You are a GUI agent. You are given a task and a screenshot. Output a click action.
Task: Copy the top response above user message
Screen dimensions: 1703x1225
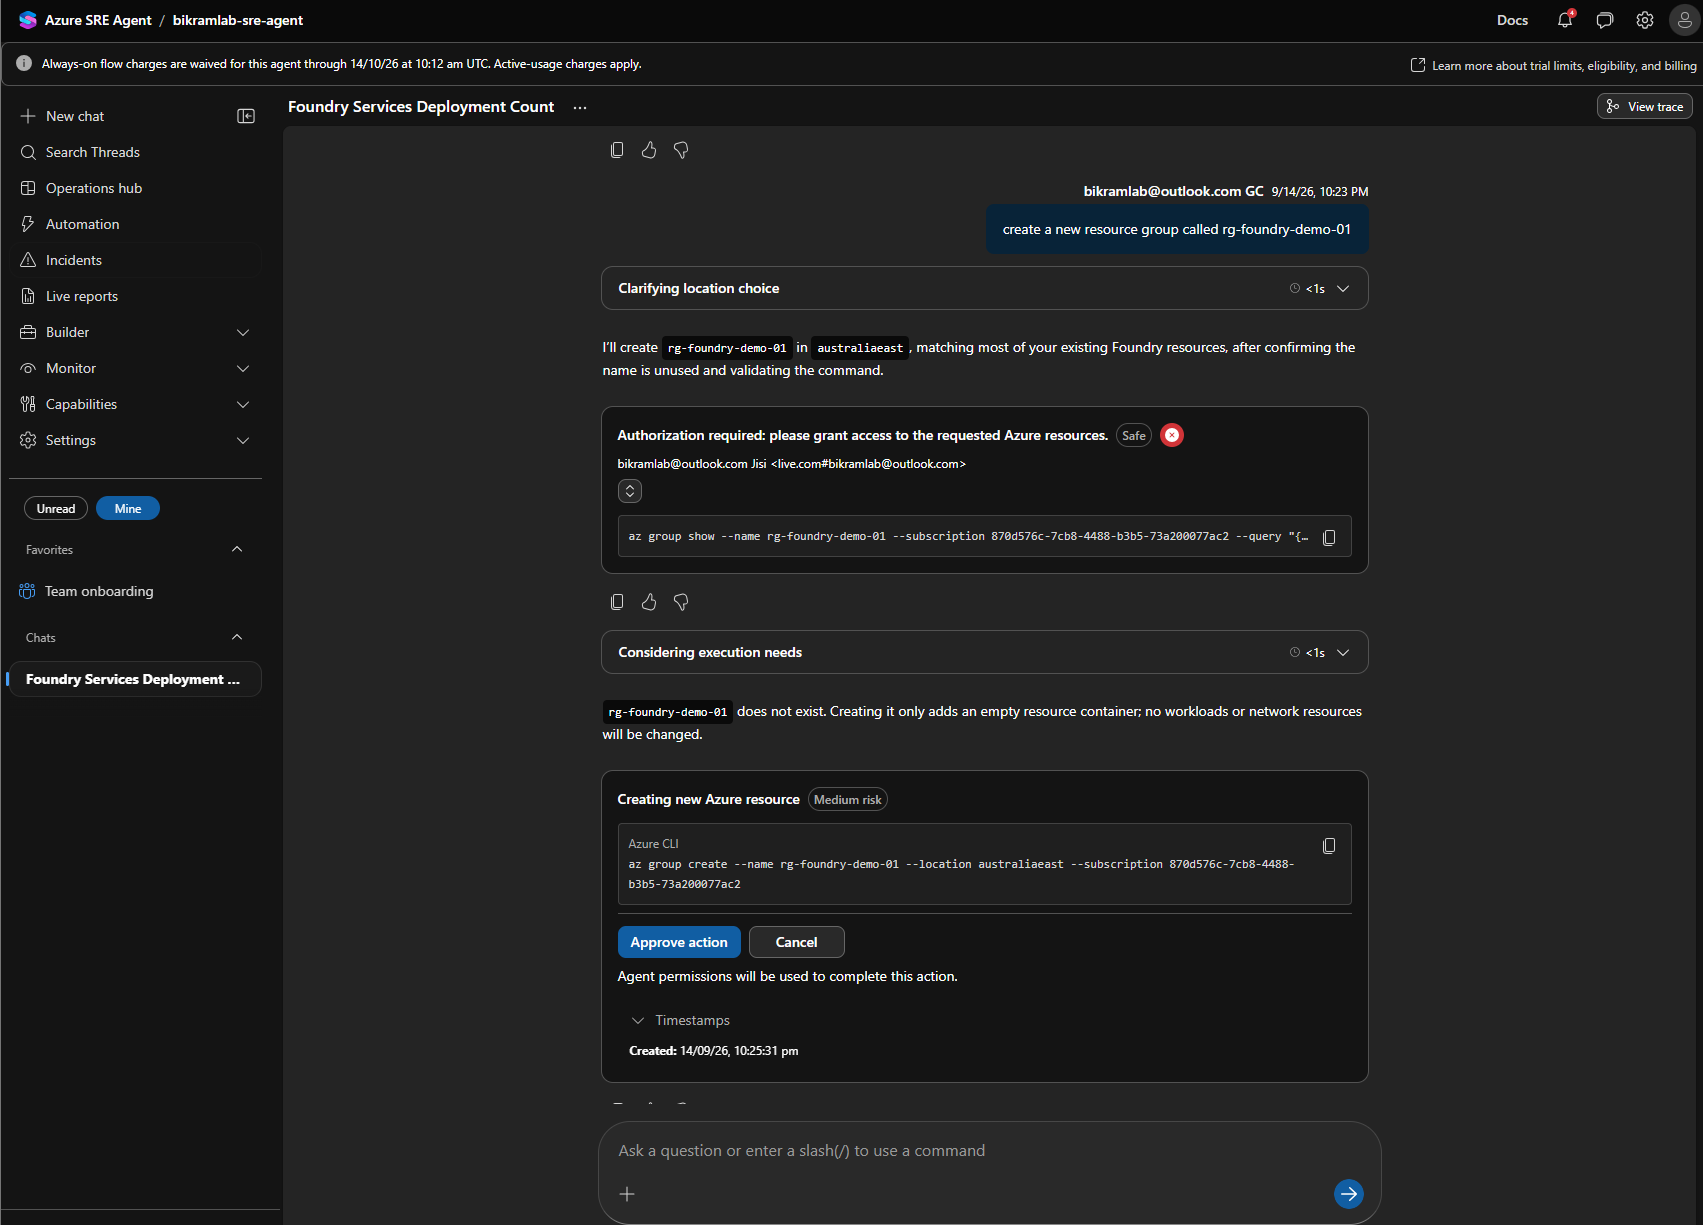[x=617, y=150]
